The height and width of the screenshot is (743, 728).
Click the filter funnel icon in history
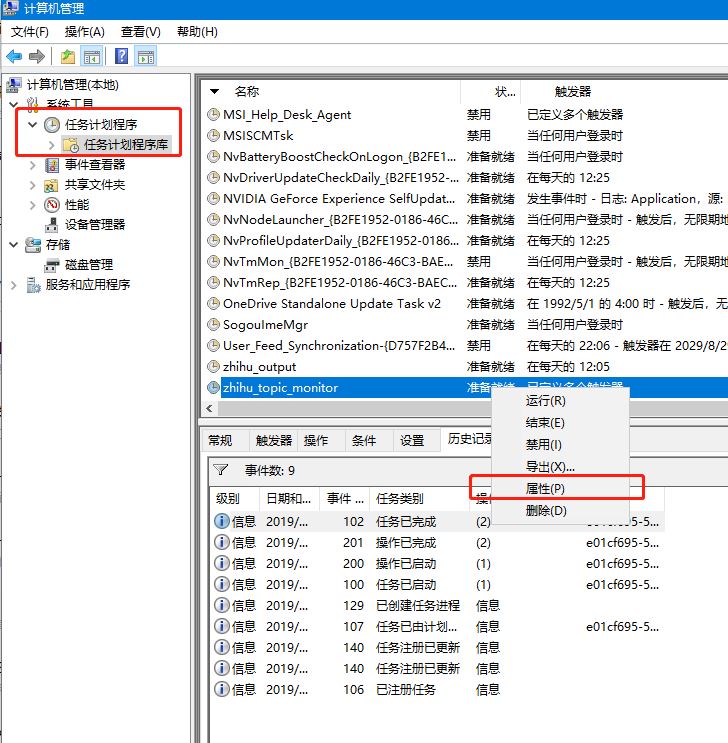tap(222, 470)
